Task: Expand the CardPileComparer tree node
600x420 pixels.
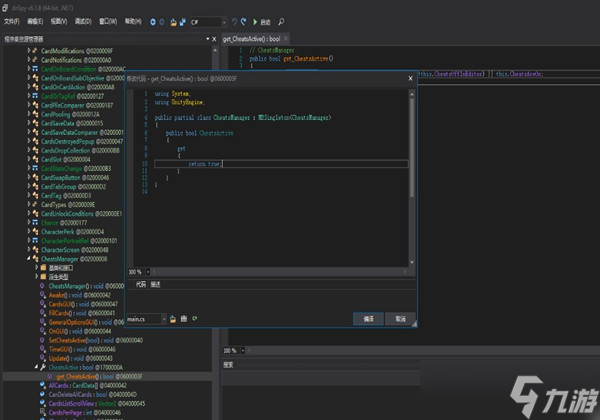Action: point(29,105)
